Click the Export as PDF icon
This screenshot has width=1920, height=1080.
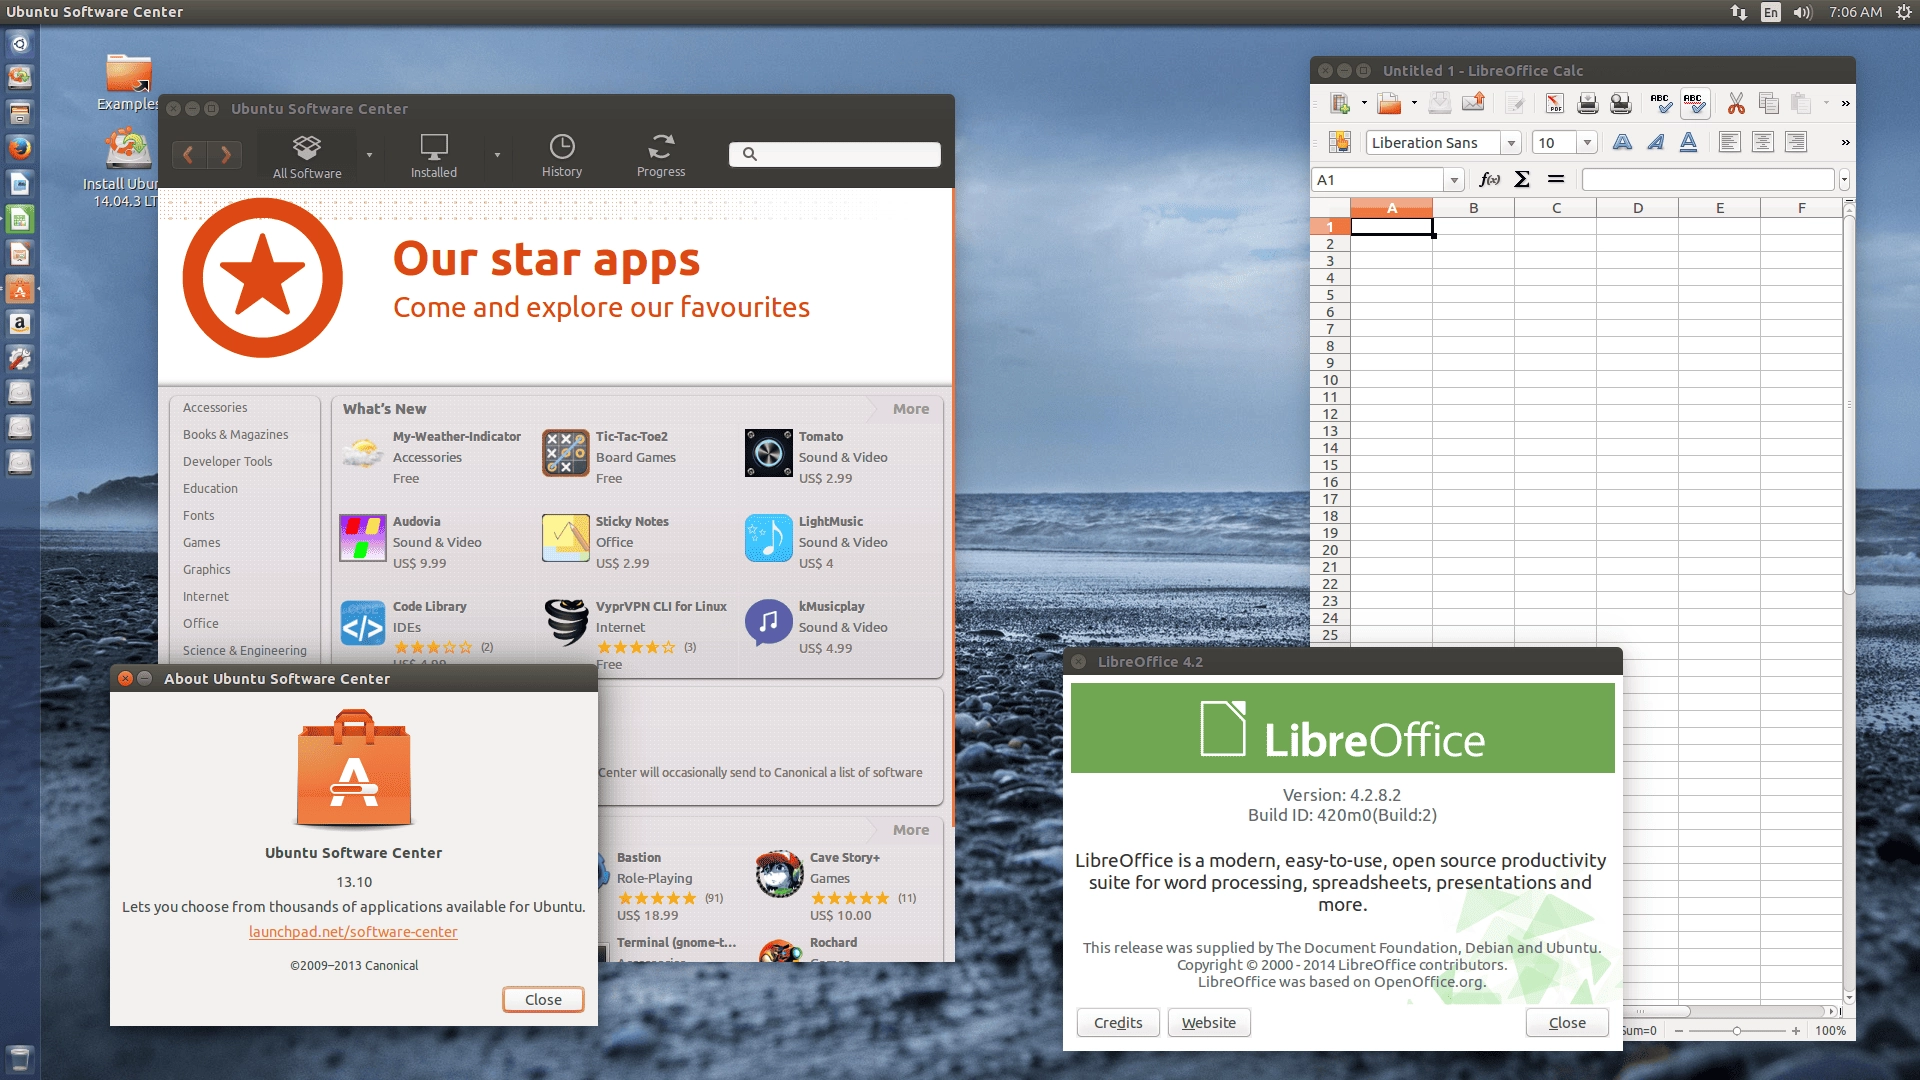coord(1554,103)
